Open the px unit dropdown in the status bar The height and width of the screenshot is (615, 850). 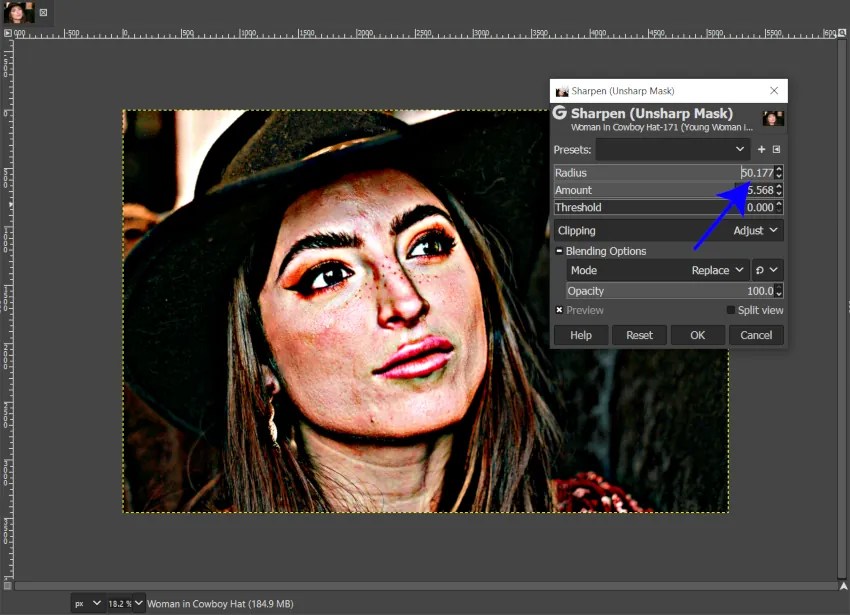[85, 603]
